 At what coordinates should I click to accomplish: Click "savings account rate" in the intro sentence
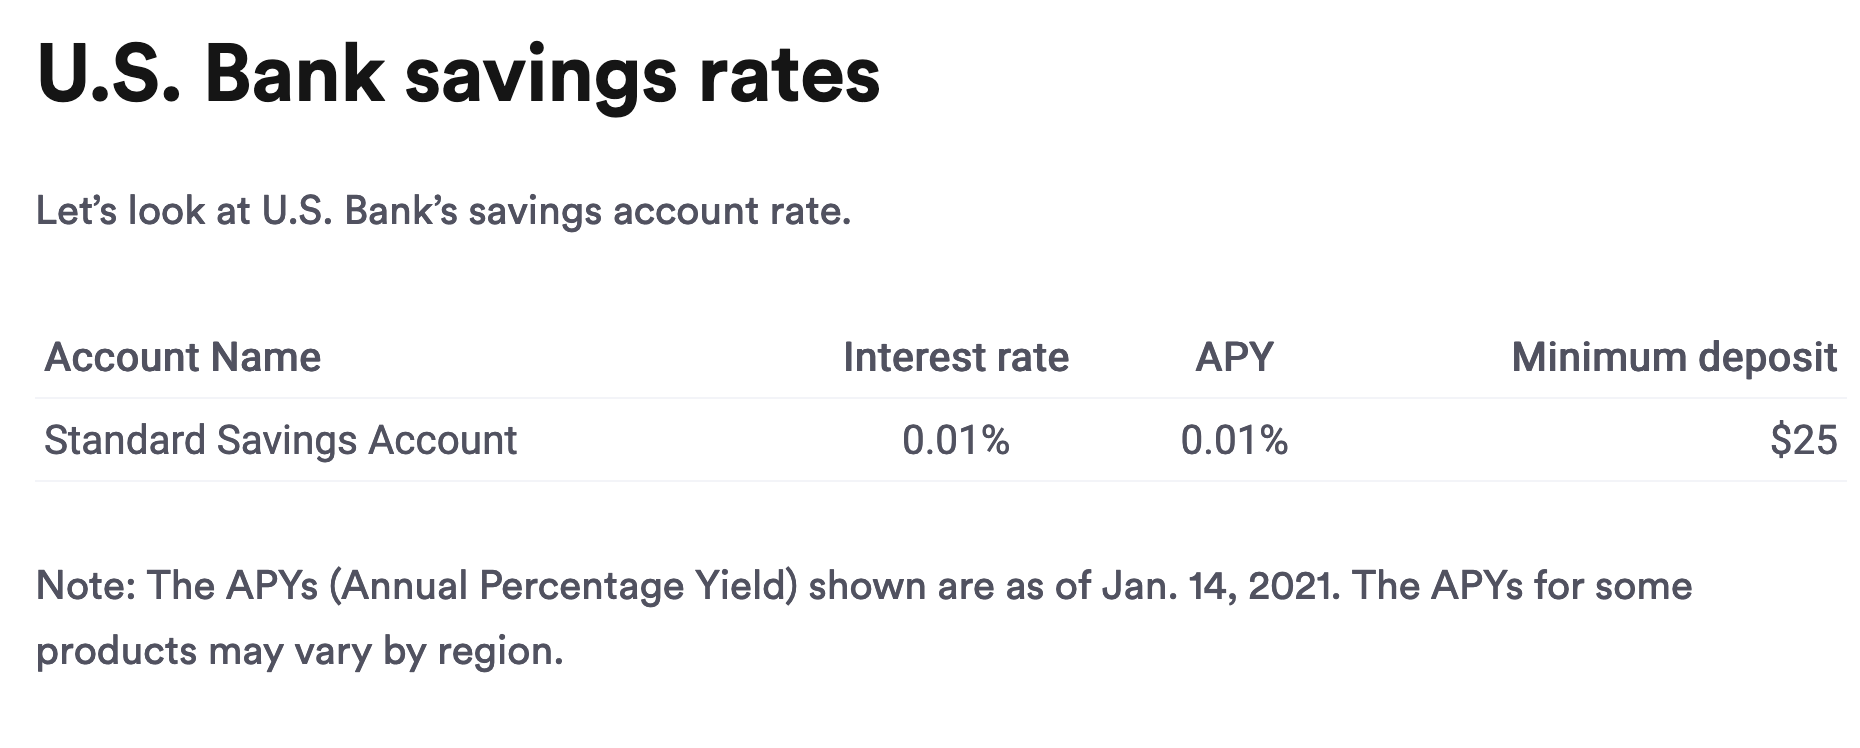pos(657,211)
